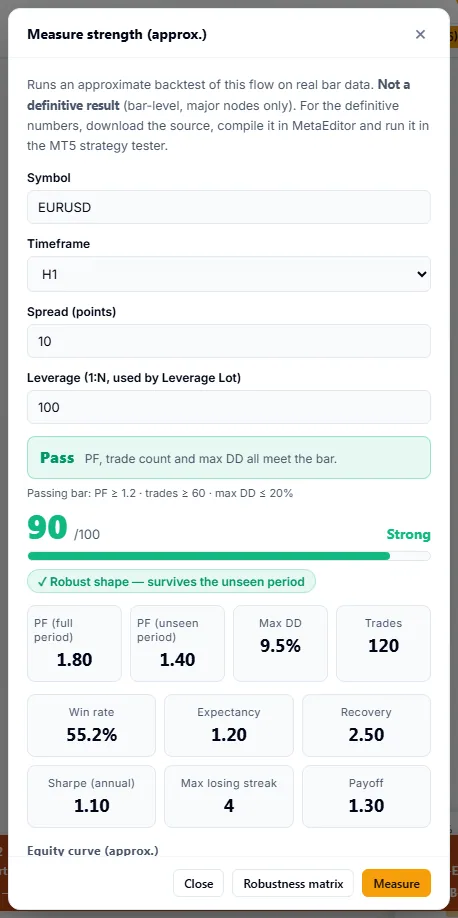Screen dimensions: 458x918
Task: Click the Close button at bottom
Action: (199, 883)
